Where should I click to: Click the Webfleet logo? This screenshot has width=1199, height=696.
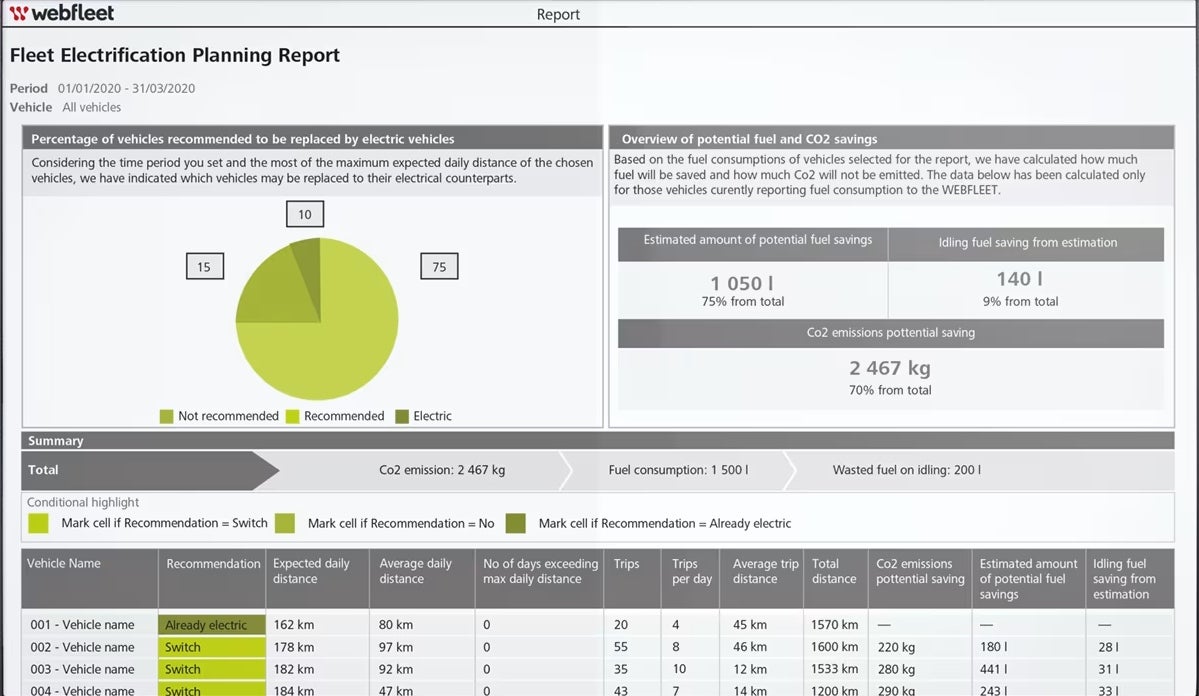point(62,13)
